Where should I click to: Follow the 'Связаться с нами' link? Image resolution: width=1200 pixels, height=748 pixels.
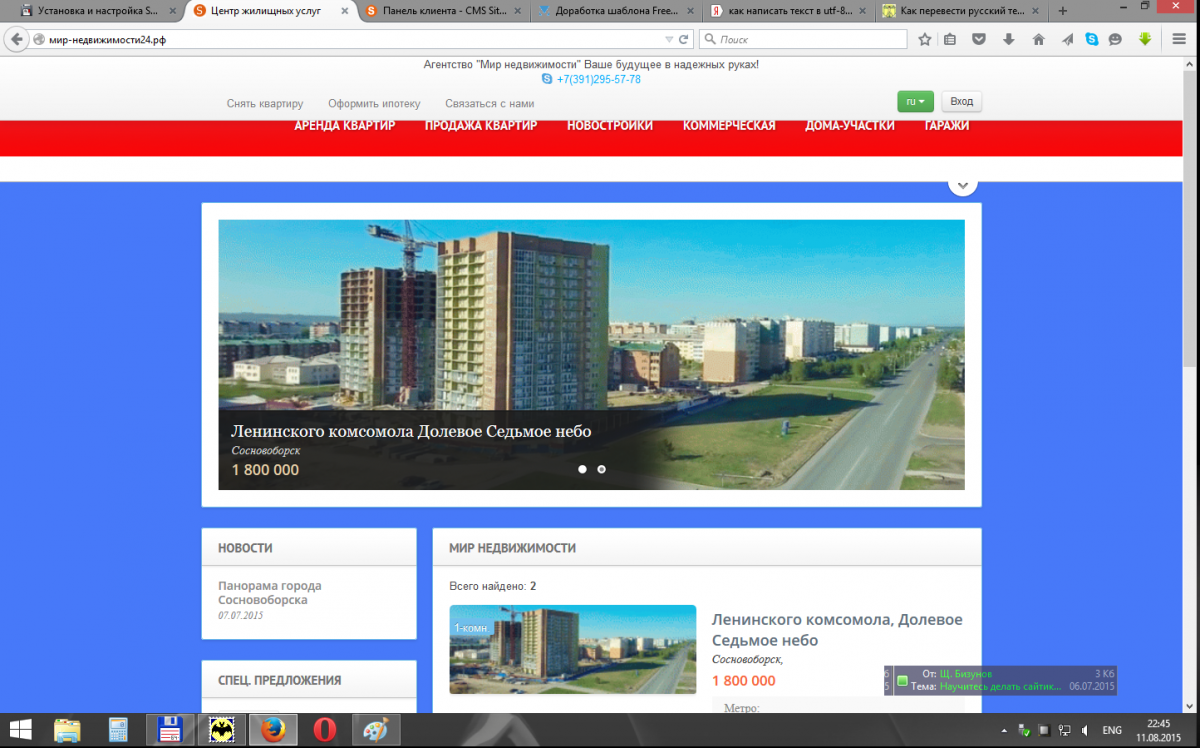point(489,104)
